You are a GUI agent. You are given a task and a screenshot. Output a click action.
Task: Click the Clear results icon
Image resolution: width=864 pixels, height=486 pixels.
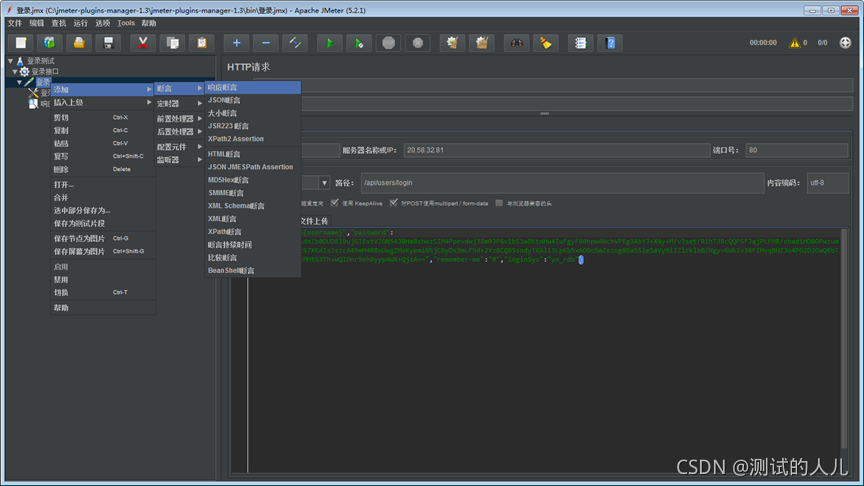452,43
